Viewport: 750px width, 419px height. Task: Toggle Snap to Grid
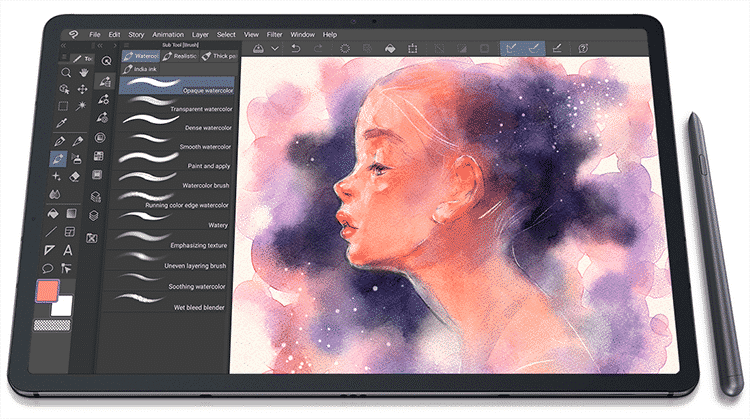coord(557,48)
